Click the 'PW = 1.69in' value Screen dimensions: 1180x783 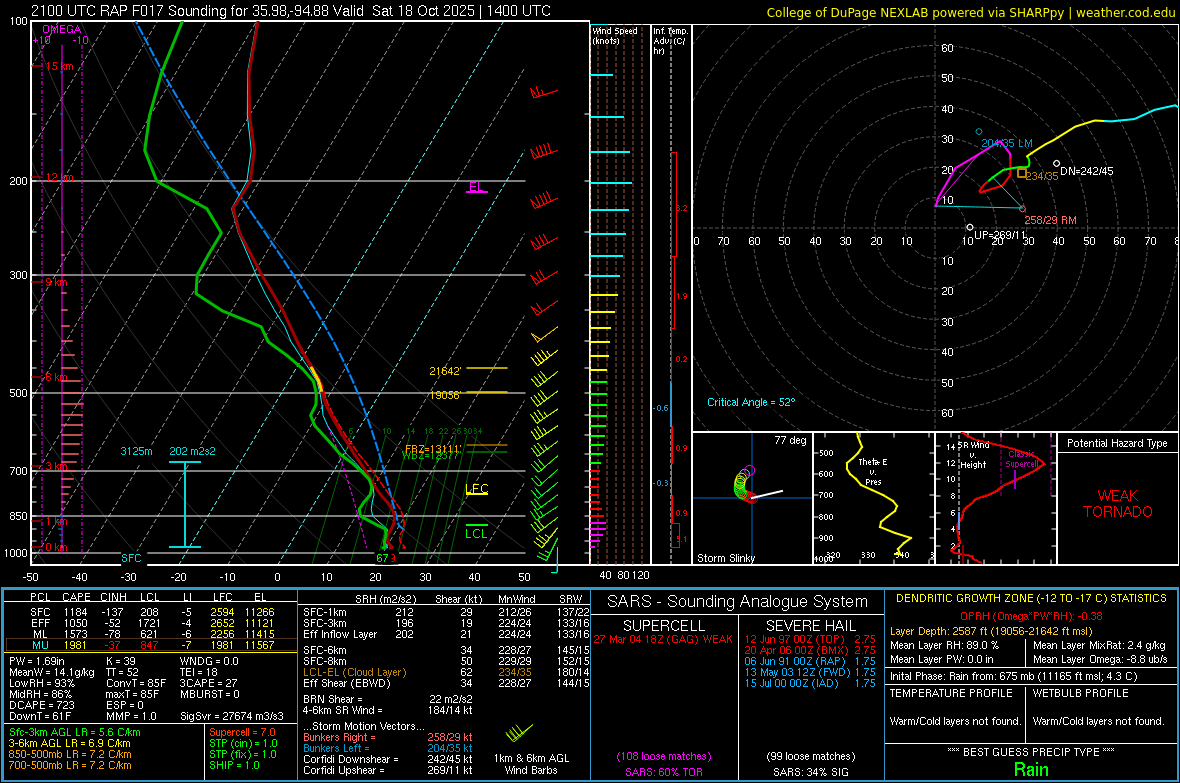pyautogui.click(x=38, y=661)
